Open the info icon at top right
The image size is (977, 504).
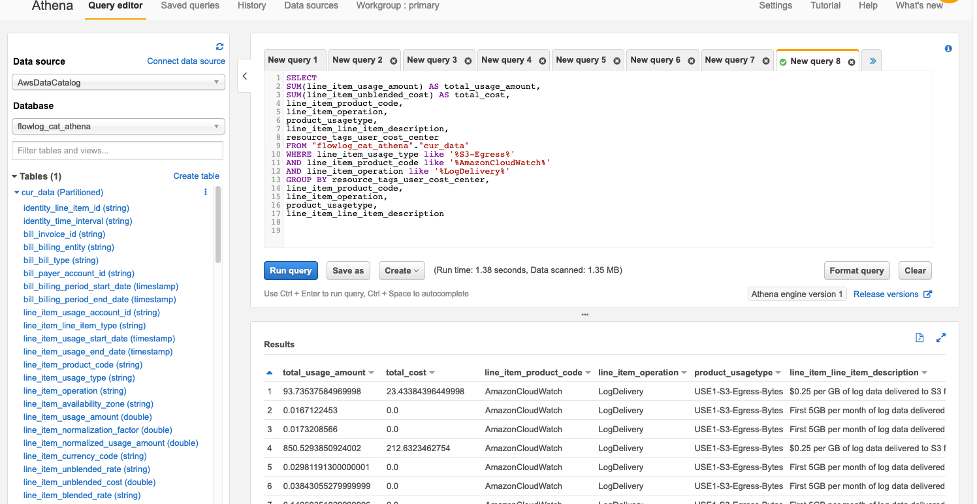coord(948,49)
